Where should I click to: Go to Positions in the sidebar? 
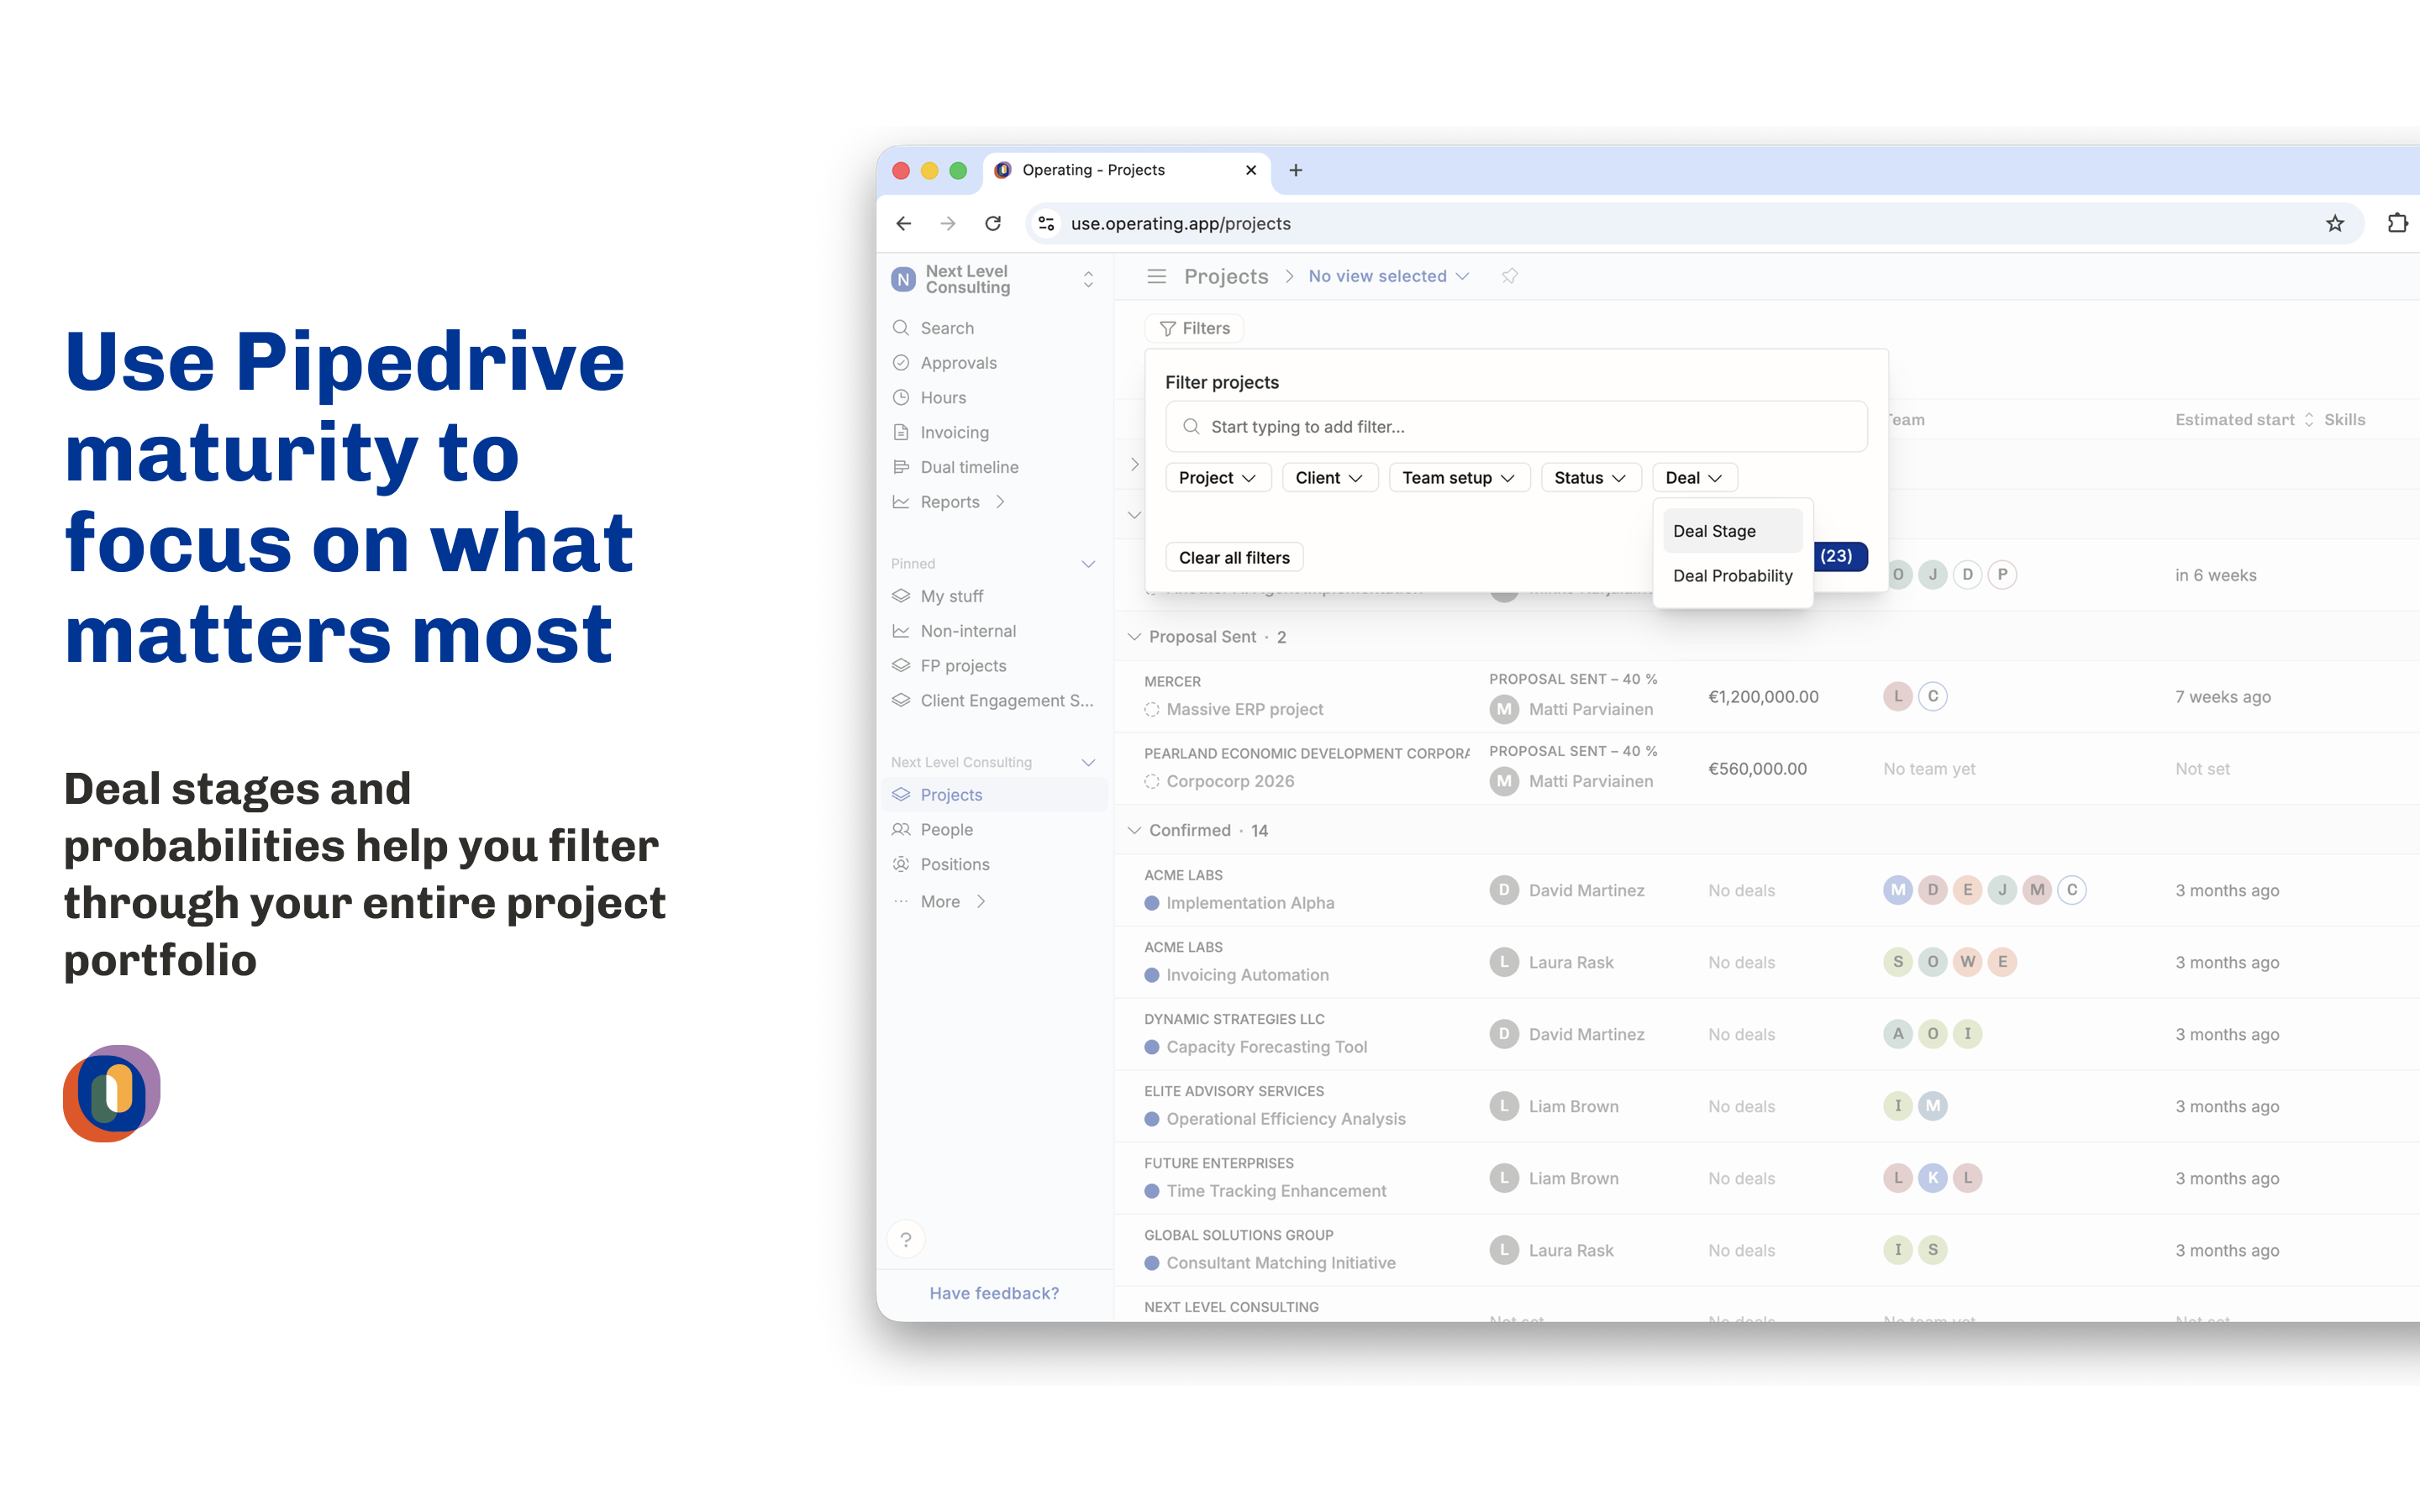point(954,865)
